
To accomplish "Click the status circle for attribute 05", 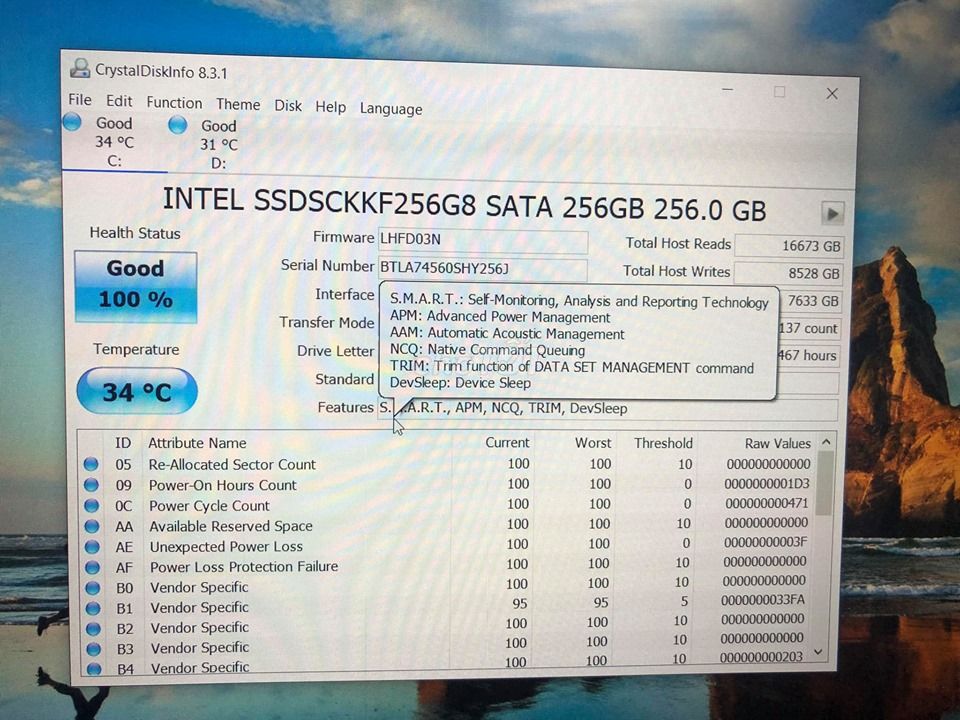I will (91, 464).
